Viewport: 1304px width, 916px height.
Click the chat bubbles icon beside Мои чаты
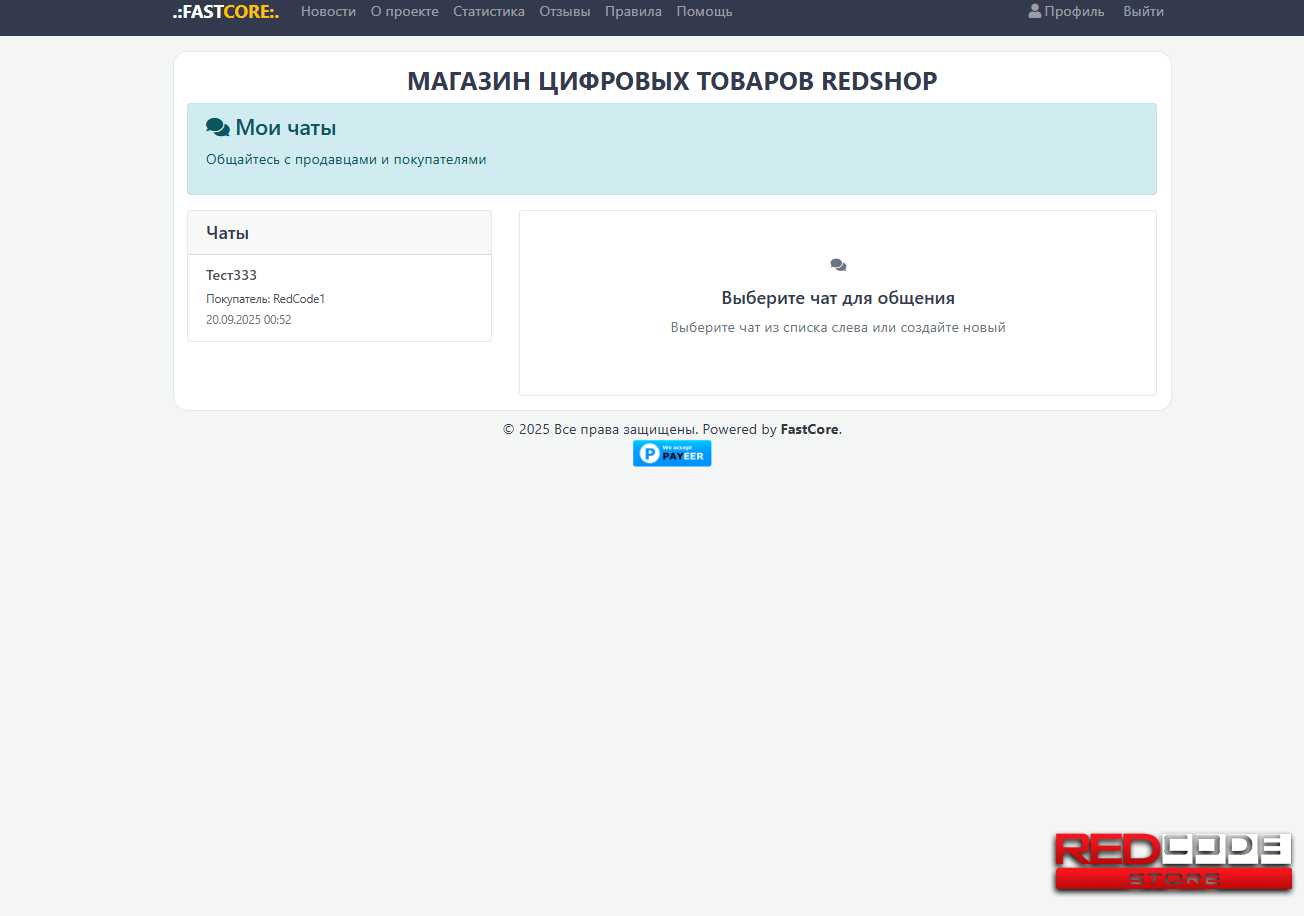pyautogui.click(x=217, y=127)
